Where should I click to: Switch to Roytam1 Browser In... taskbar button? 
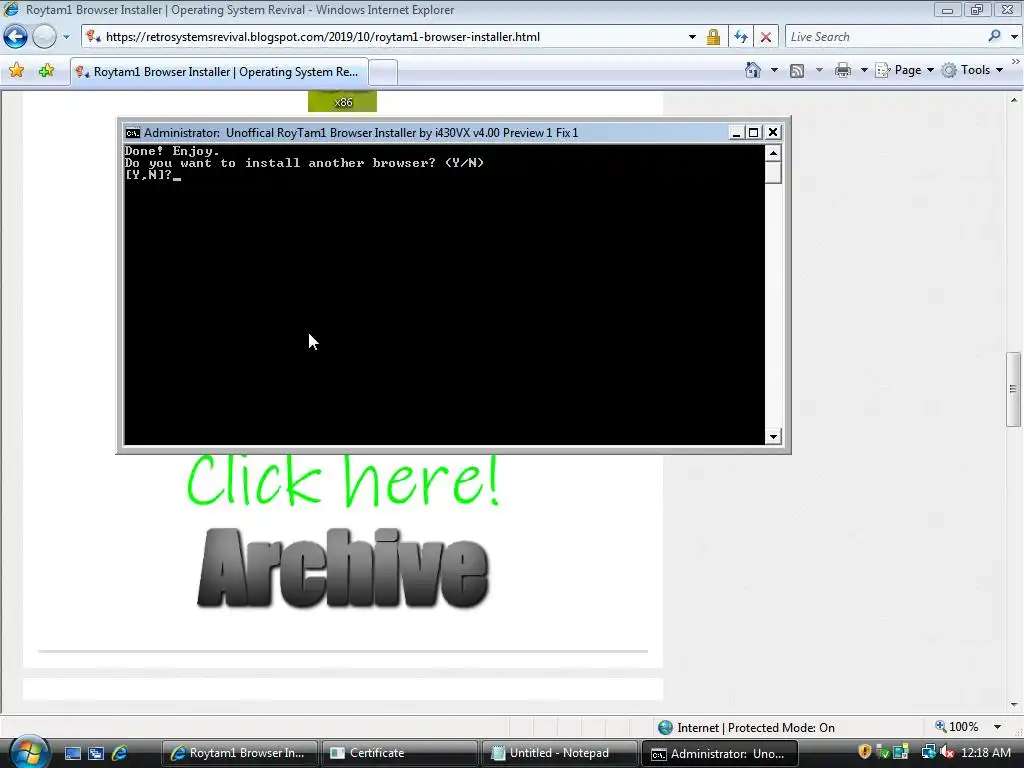point(239,753)
